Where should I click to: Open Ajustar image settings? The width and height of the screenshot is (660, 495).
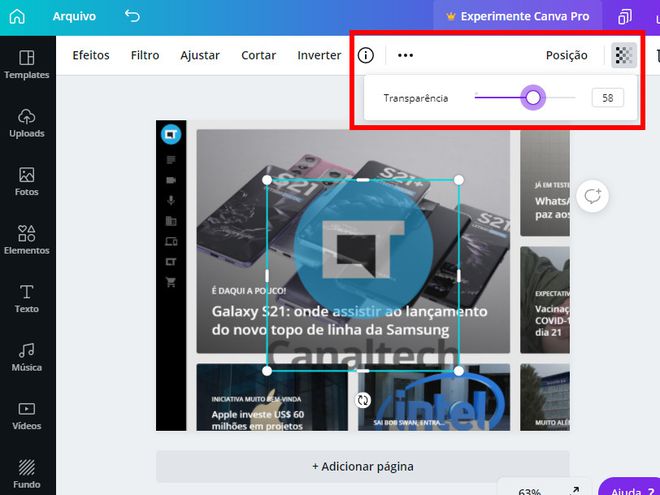click(x=200, y=55)
